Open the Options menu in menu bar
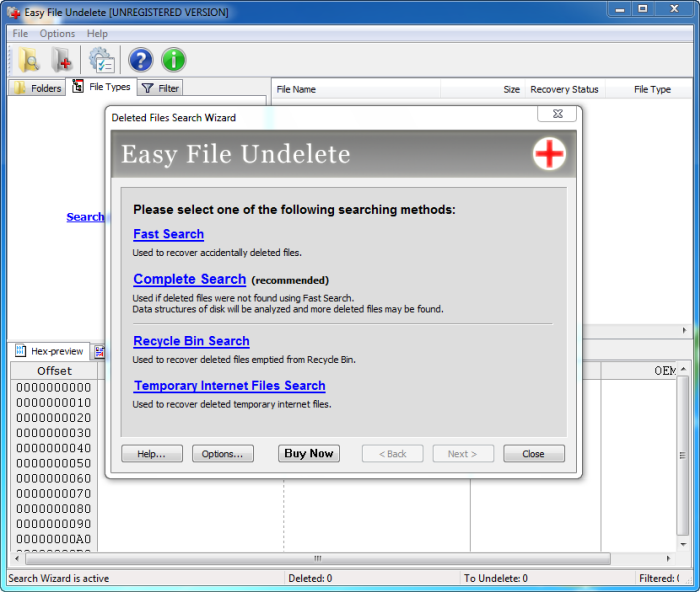 [57, 34]
